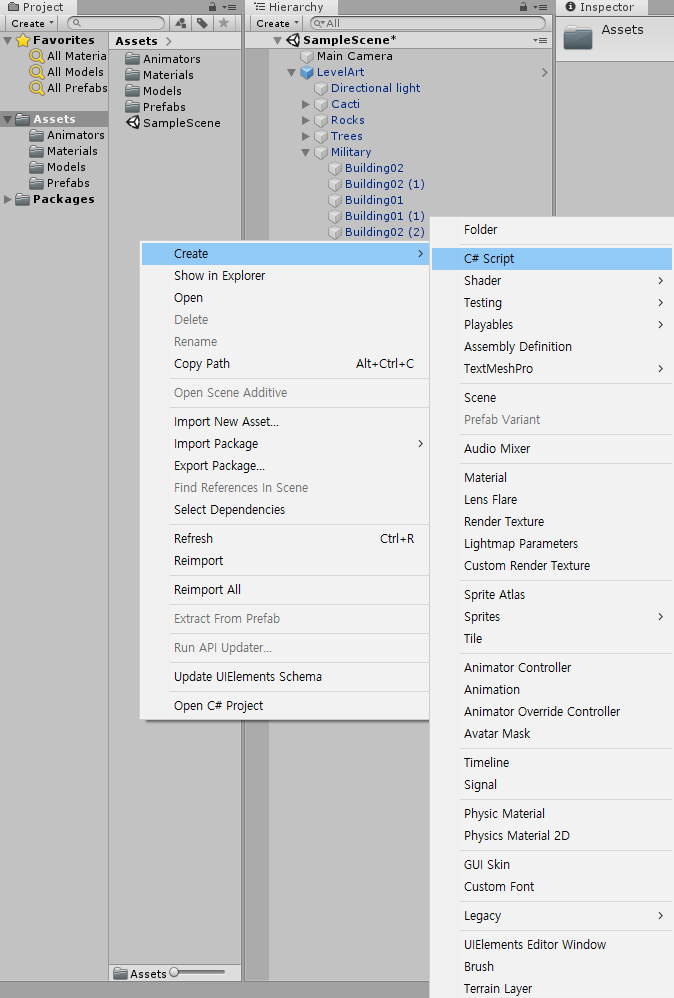Select All Prefabs saved search
The height and width of the screenshot is (998, 674).
[69, 88]
